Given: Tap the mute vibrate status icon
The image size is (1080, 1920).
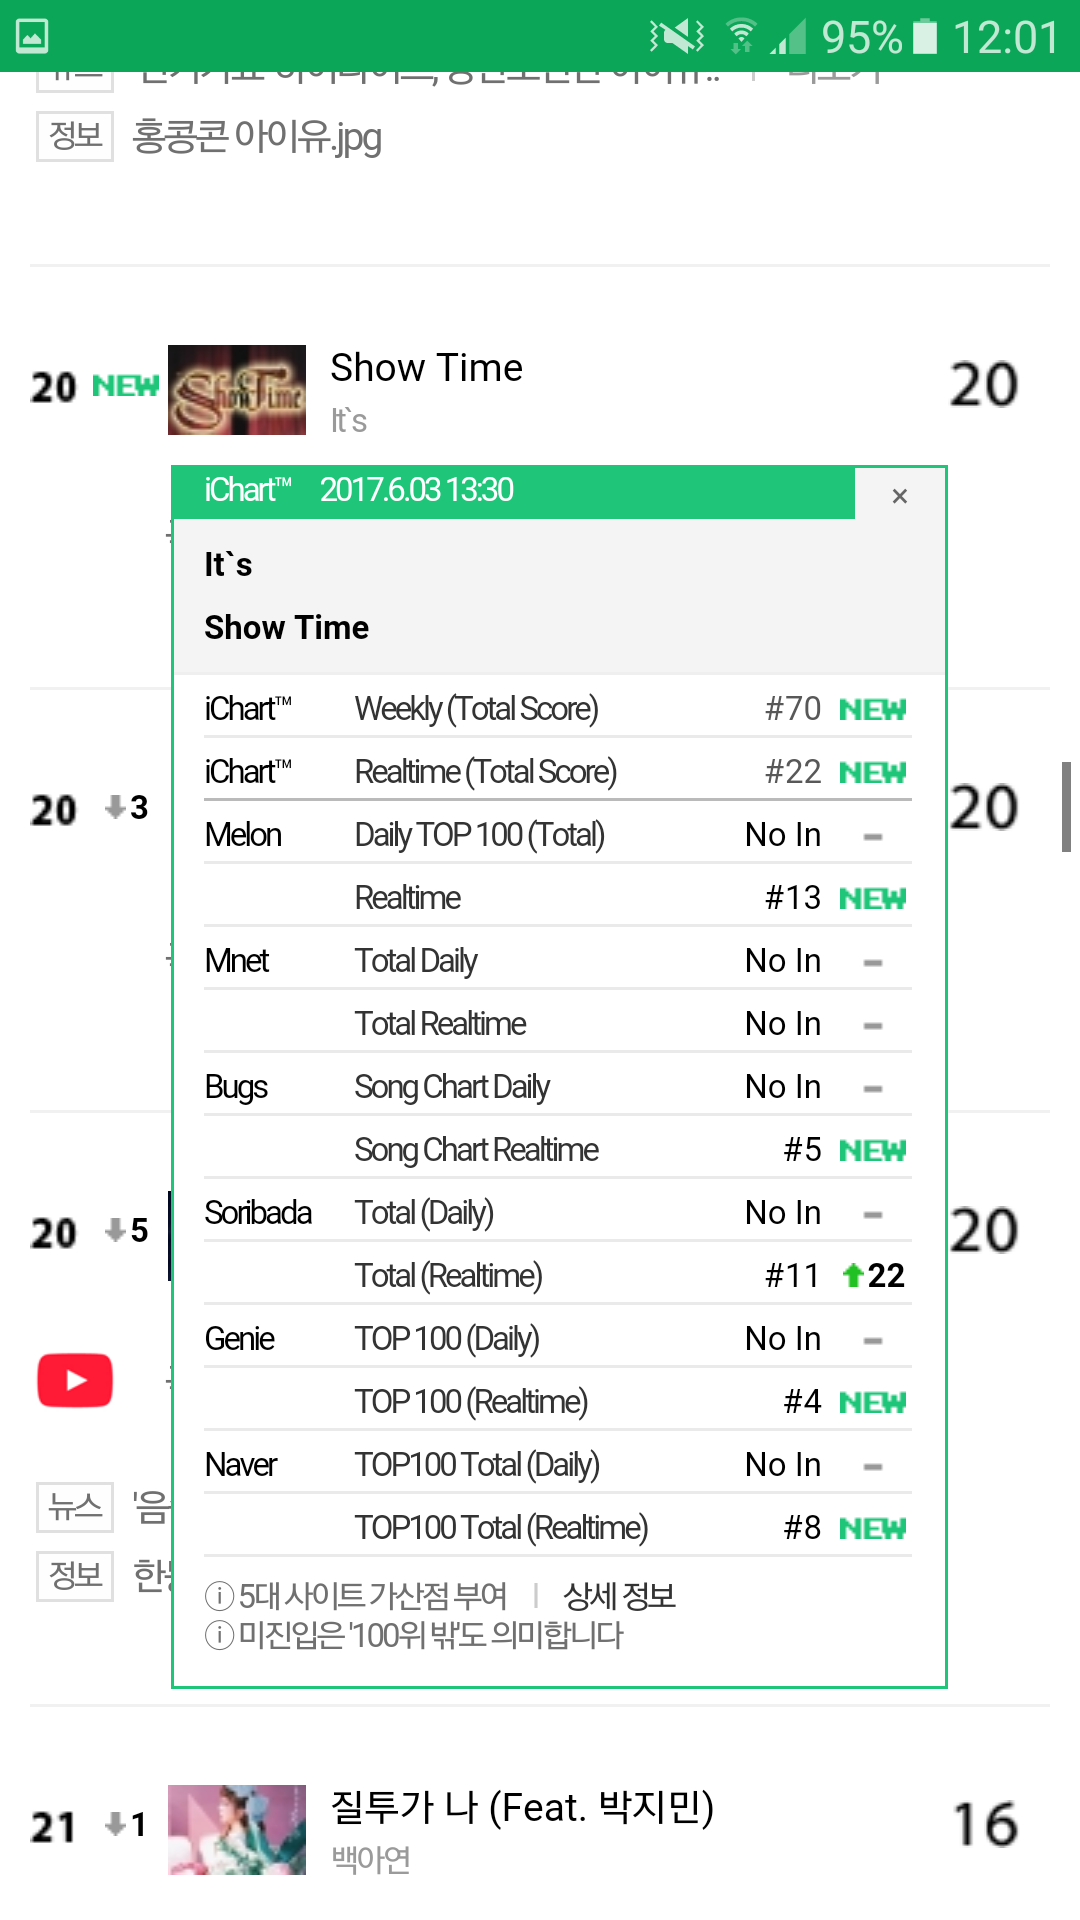Looking at the screenshot, I should (677, 36).
